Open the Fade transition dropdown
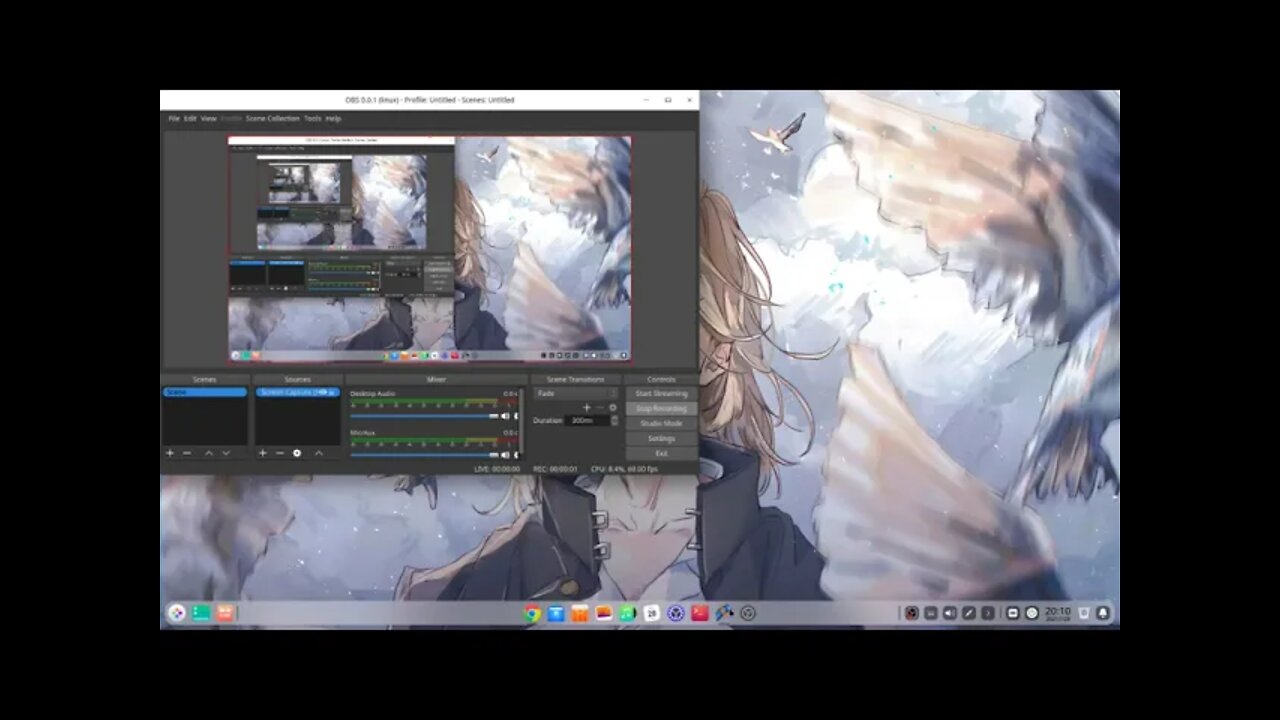This screenshot has height=720, width=1280. click(x=577, y=393)
